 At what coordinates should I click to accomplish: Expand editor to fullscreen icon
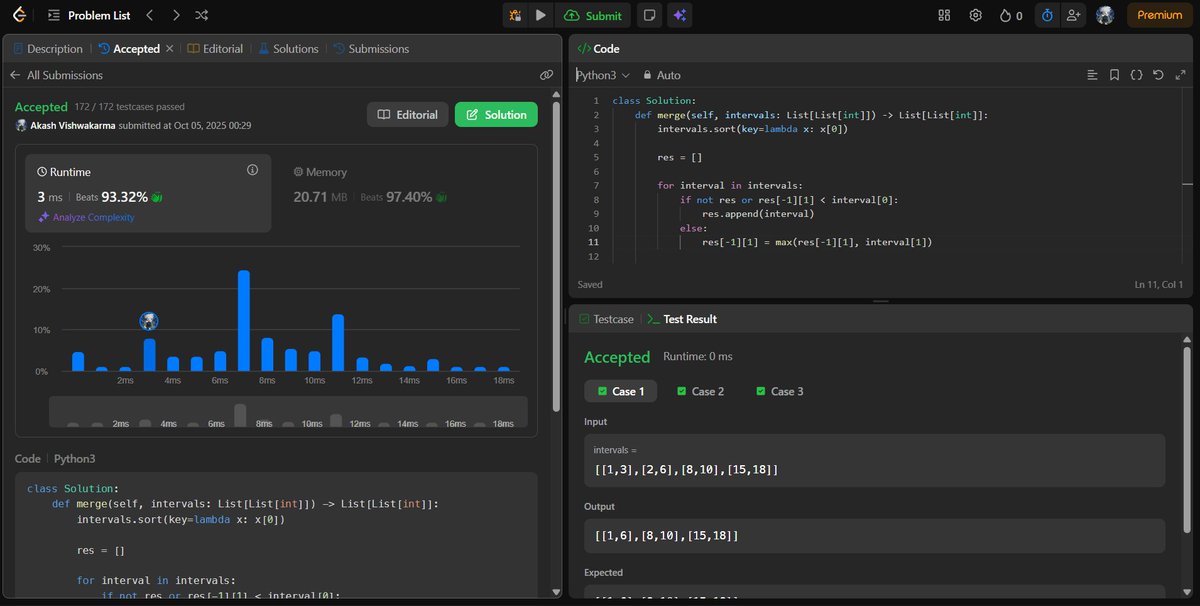click(1180, 75)
